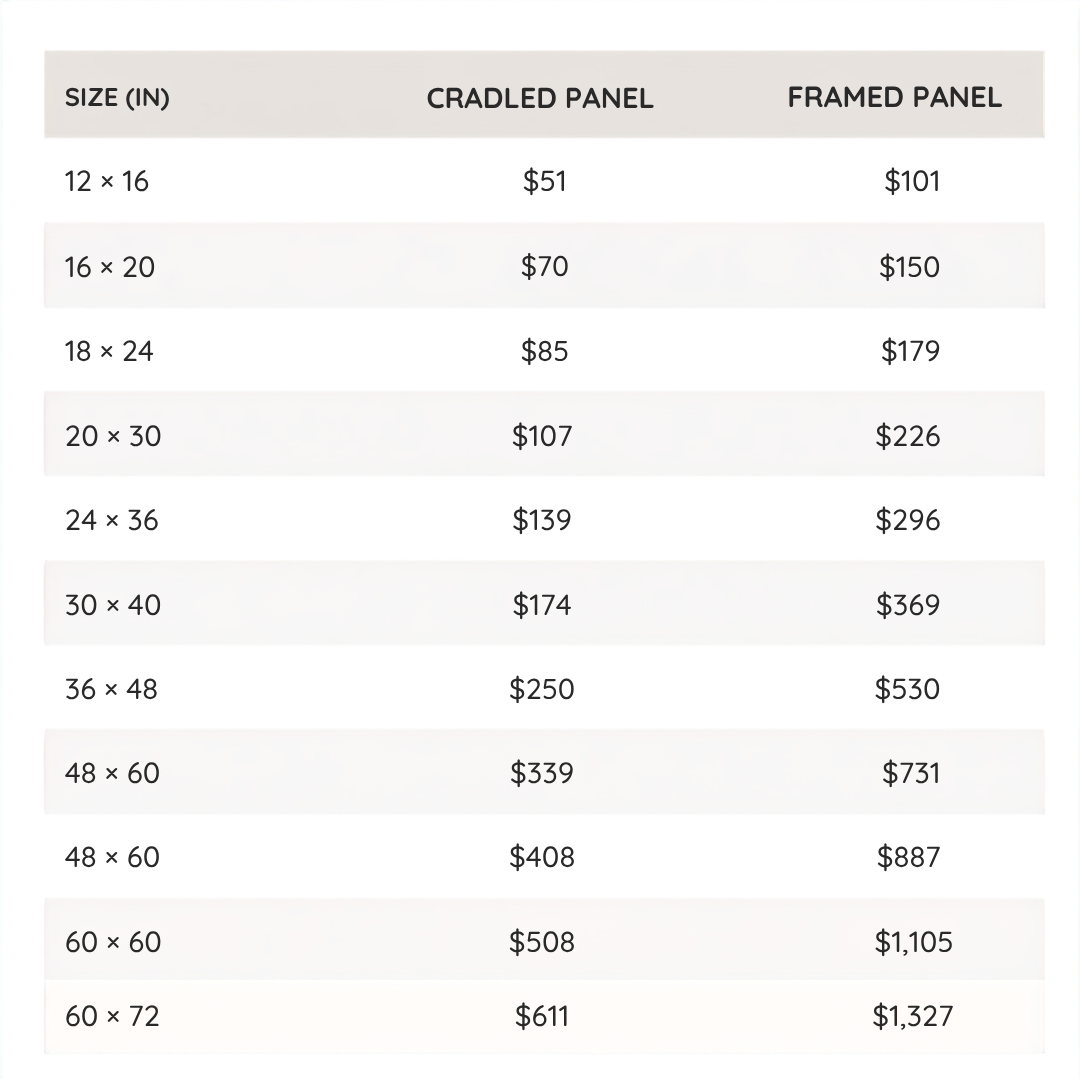Click the $731 framed panel price
1080x1080 pixels.
(911, 773)
